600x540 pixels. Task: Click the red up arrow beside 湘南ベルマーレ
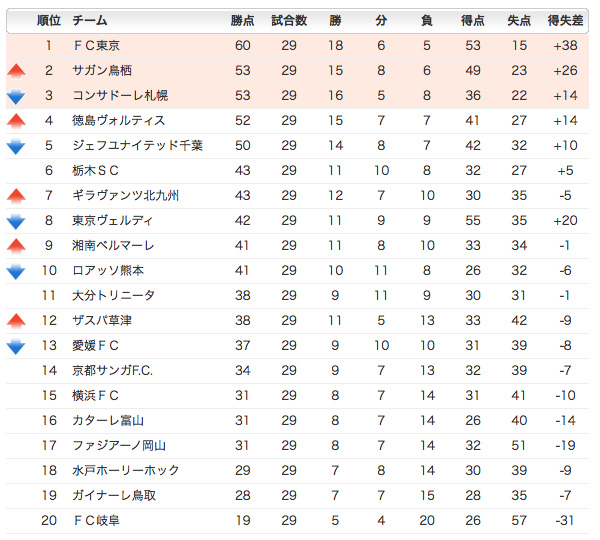tap(16, 246)
